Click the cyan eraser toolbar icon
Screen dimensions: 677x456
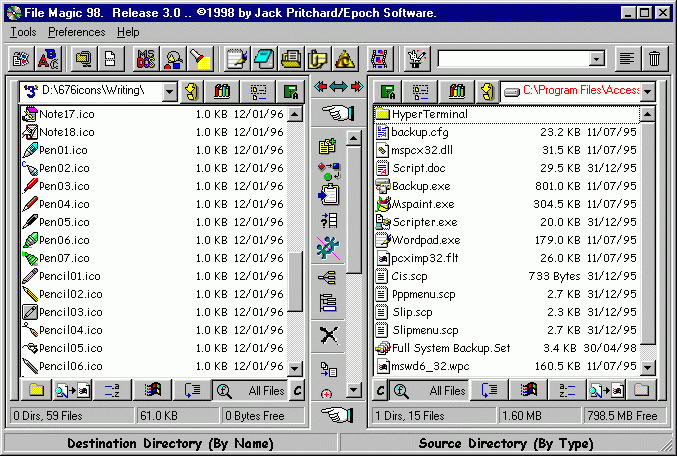[264, 59]
